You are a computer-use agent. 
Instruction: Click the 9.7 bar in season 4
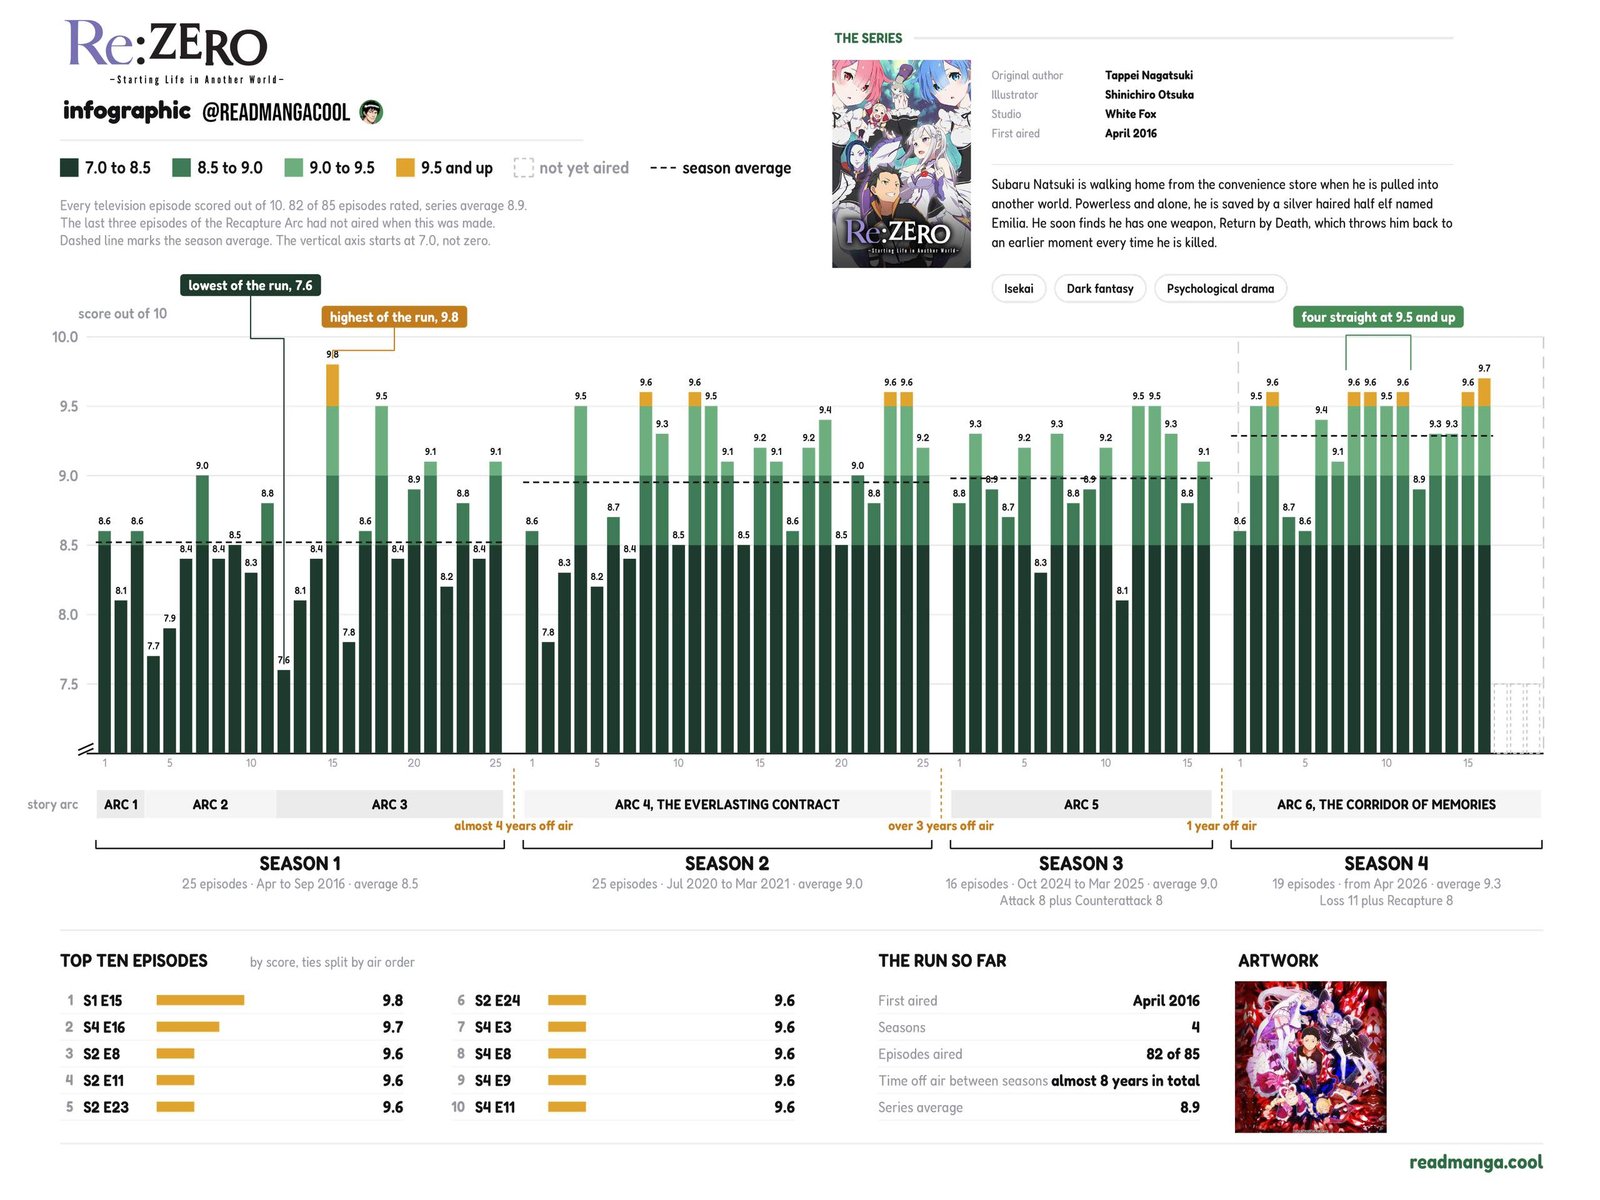point(1484,565)
